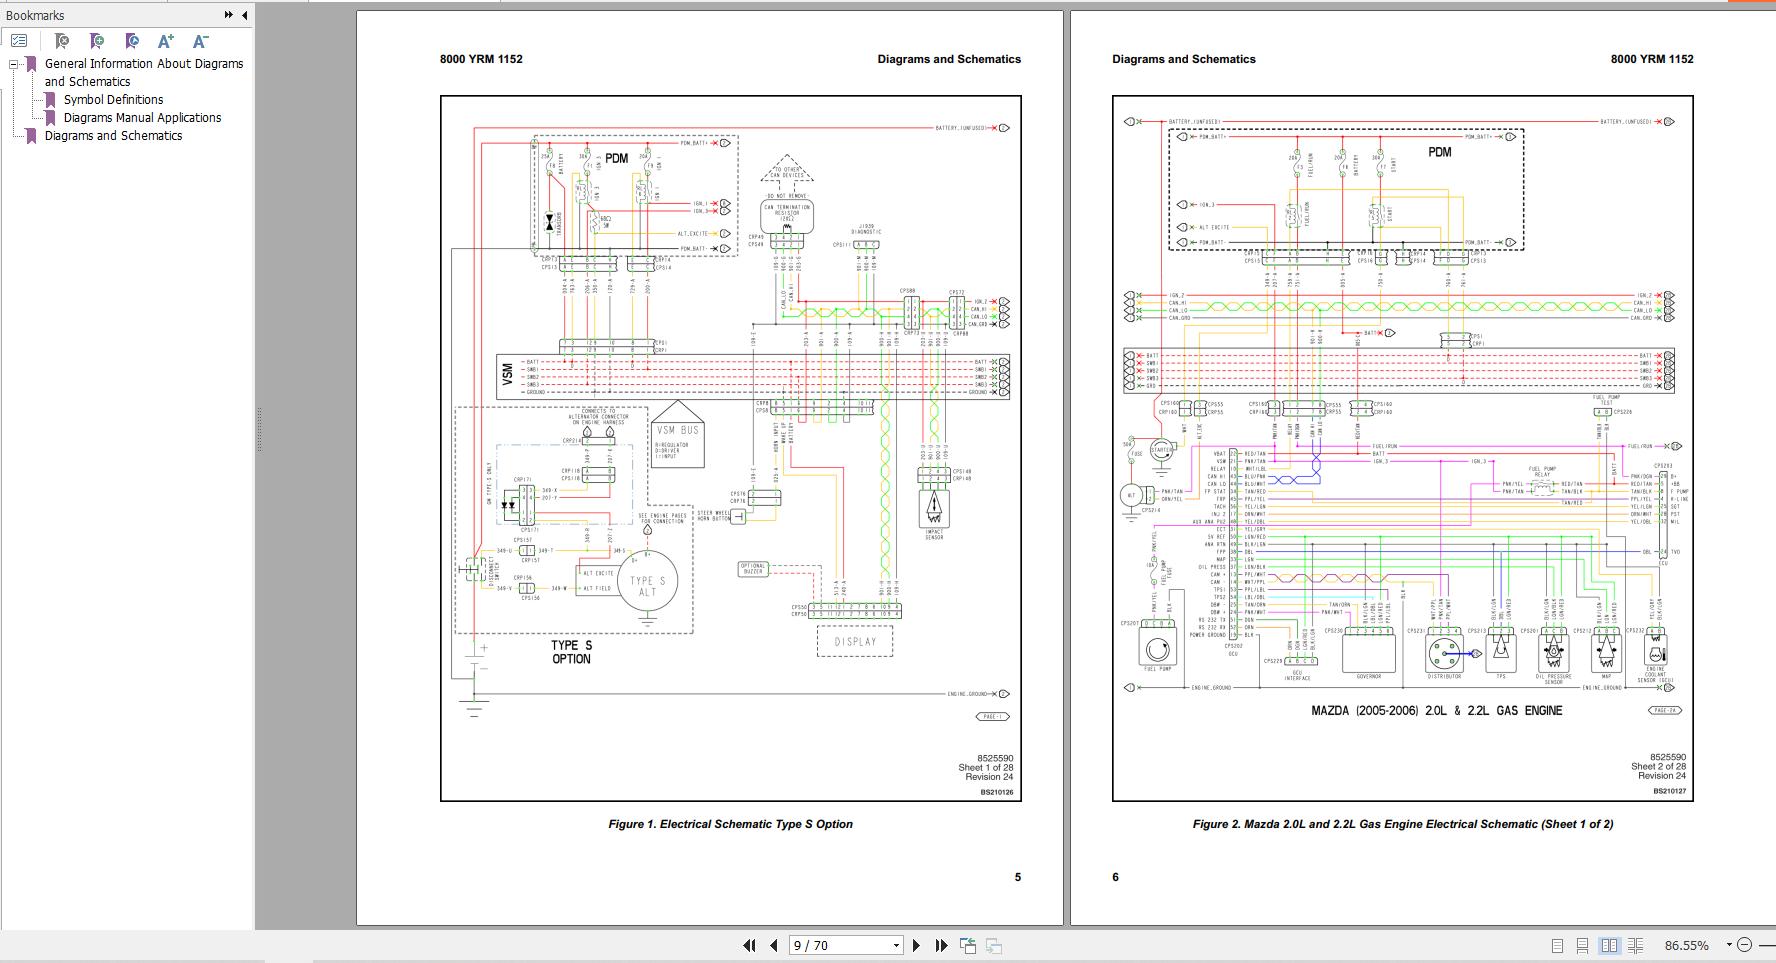Go to the first page
The image size is (1776, 963).
[x=749, y=945]
